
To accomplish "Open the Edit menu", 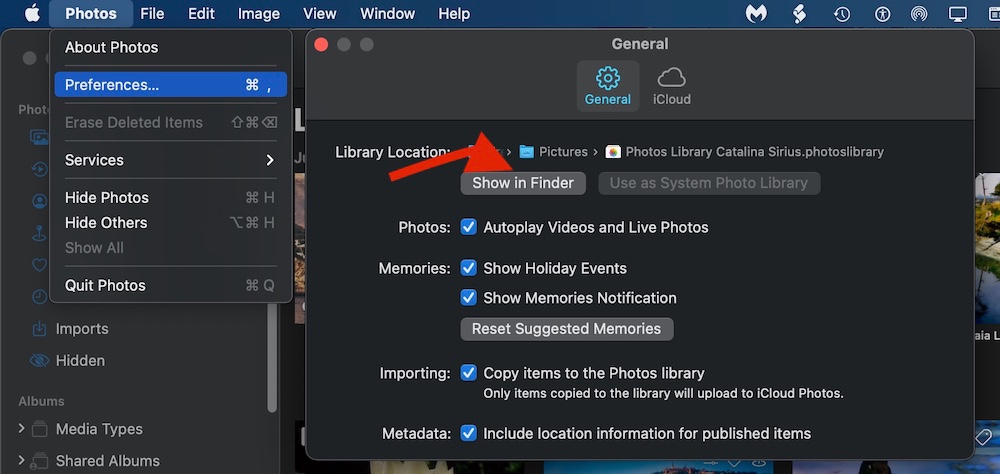I will 201,13.
